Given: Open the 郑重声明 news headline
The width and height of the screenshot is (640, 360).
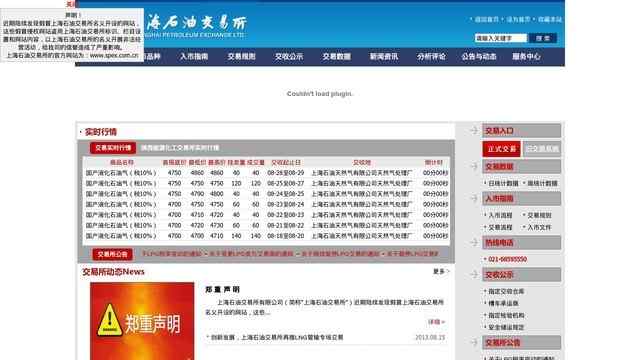Looking at the screenshot, I should point(222,289).
